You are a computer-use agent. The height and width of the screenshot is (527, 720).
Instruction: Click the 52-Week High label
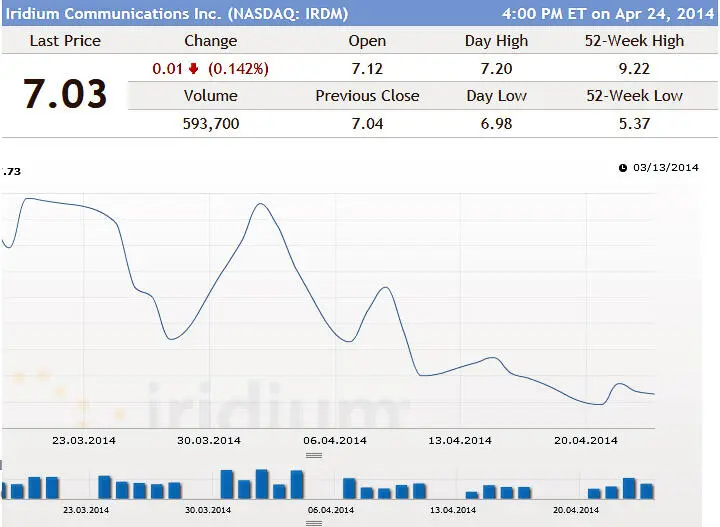(x=634, y=41)
